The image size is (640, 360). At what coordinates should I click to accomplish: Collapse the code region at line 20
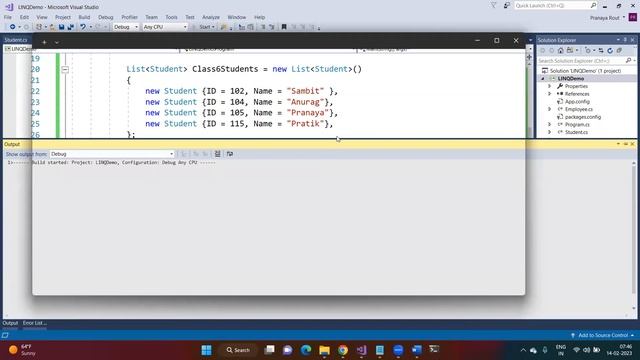click(65, 69)
